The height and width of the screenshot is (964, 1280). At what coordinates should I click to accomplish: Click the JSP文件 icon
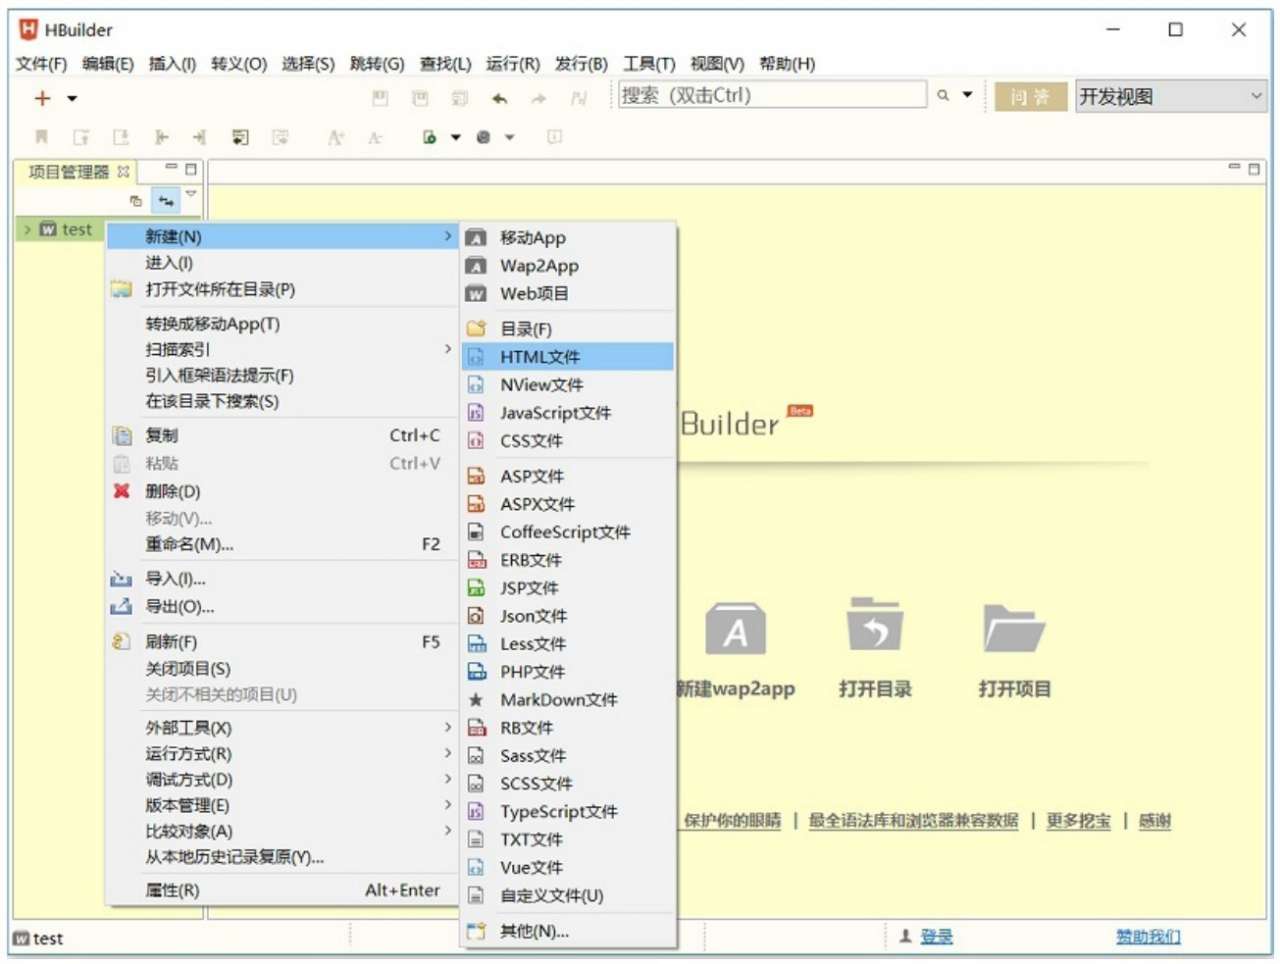point(476,588)
